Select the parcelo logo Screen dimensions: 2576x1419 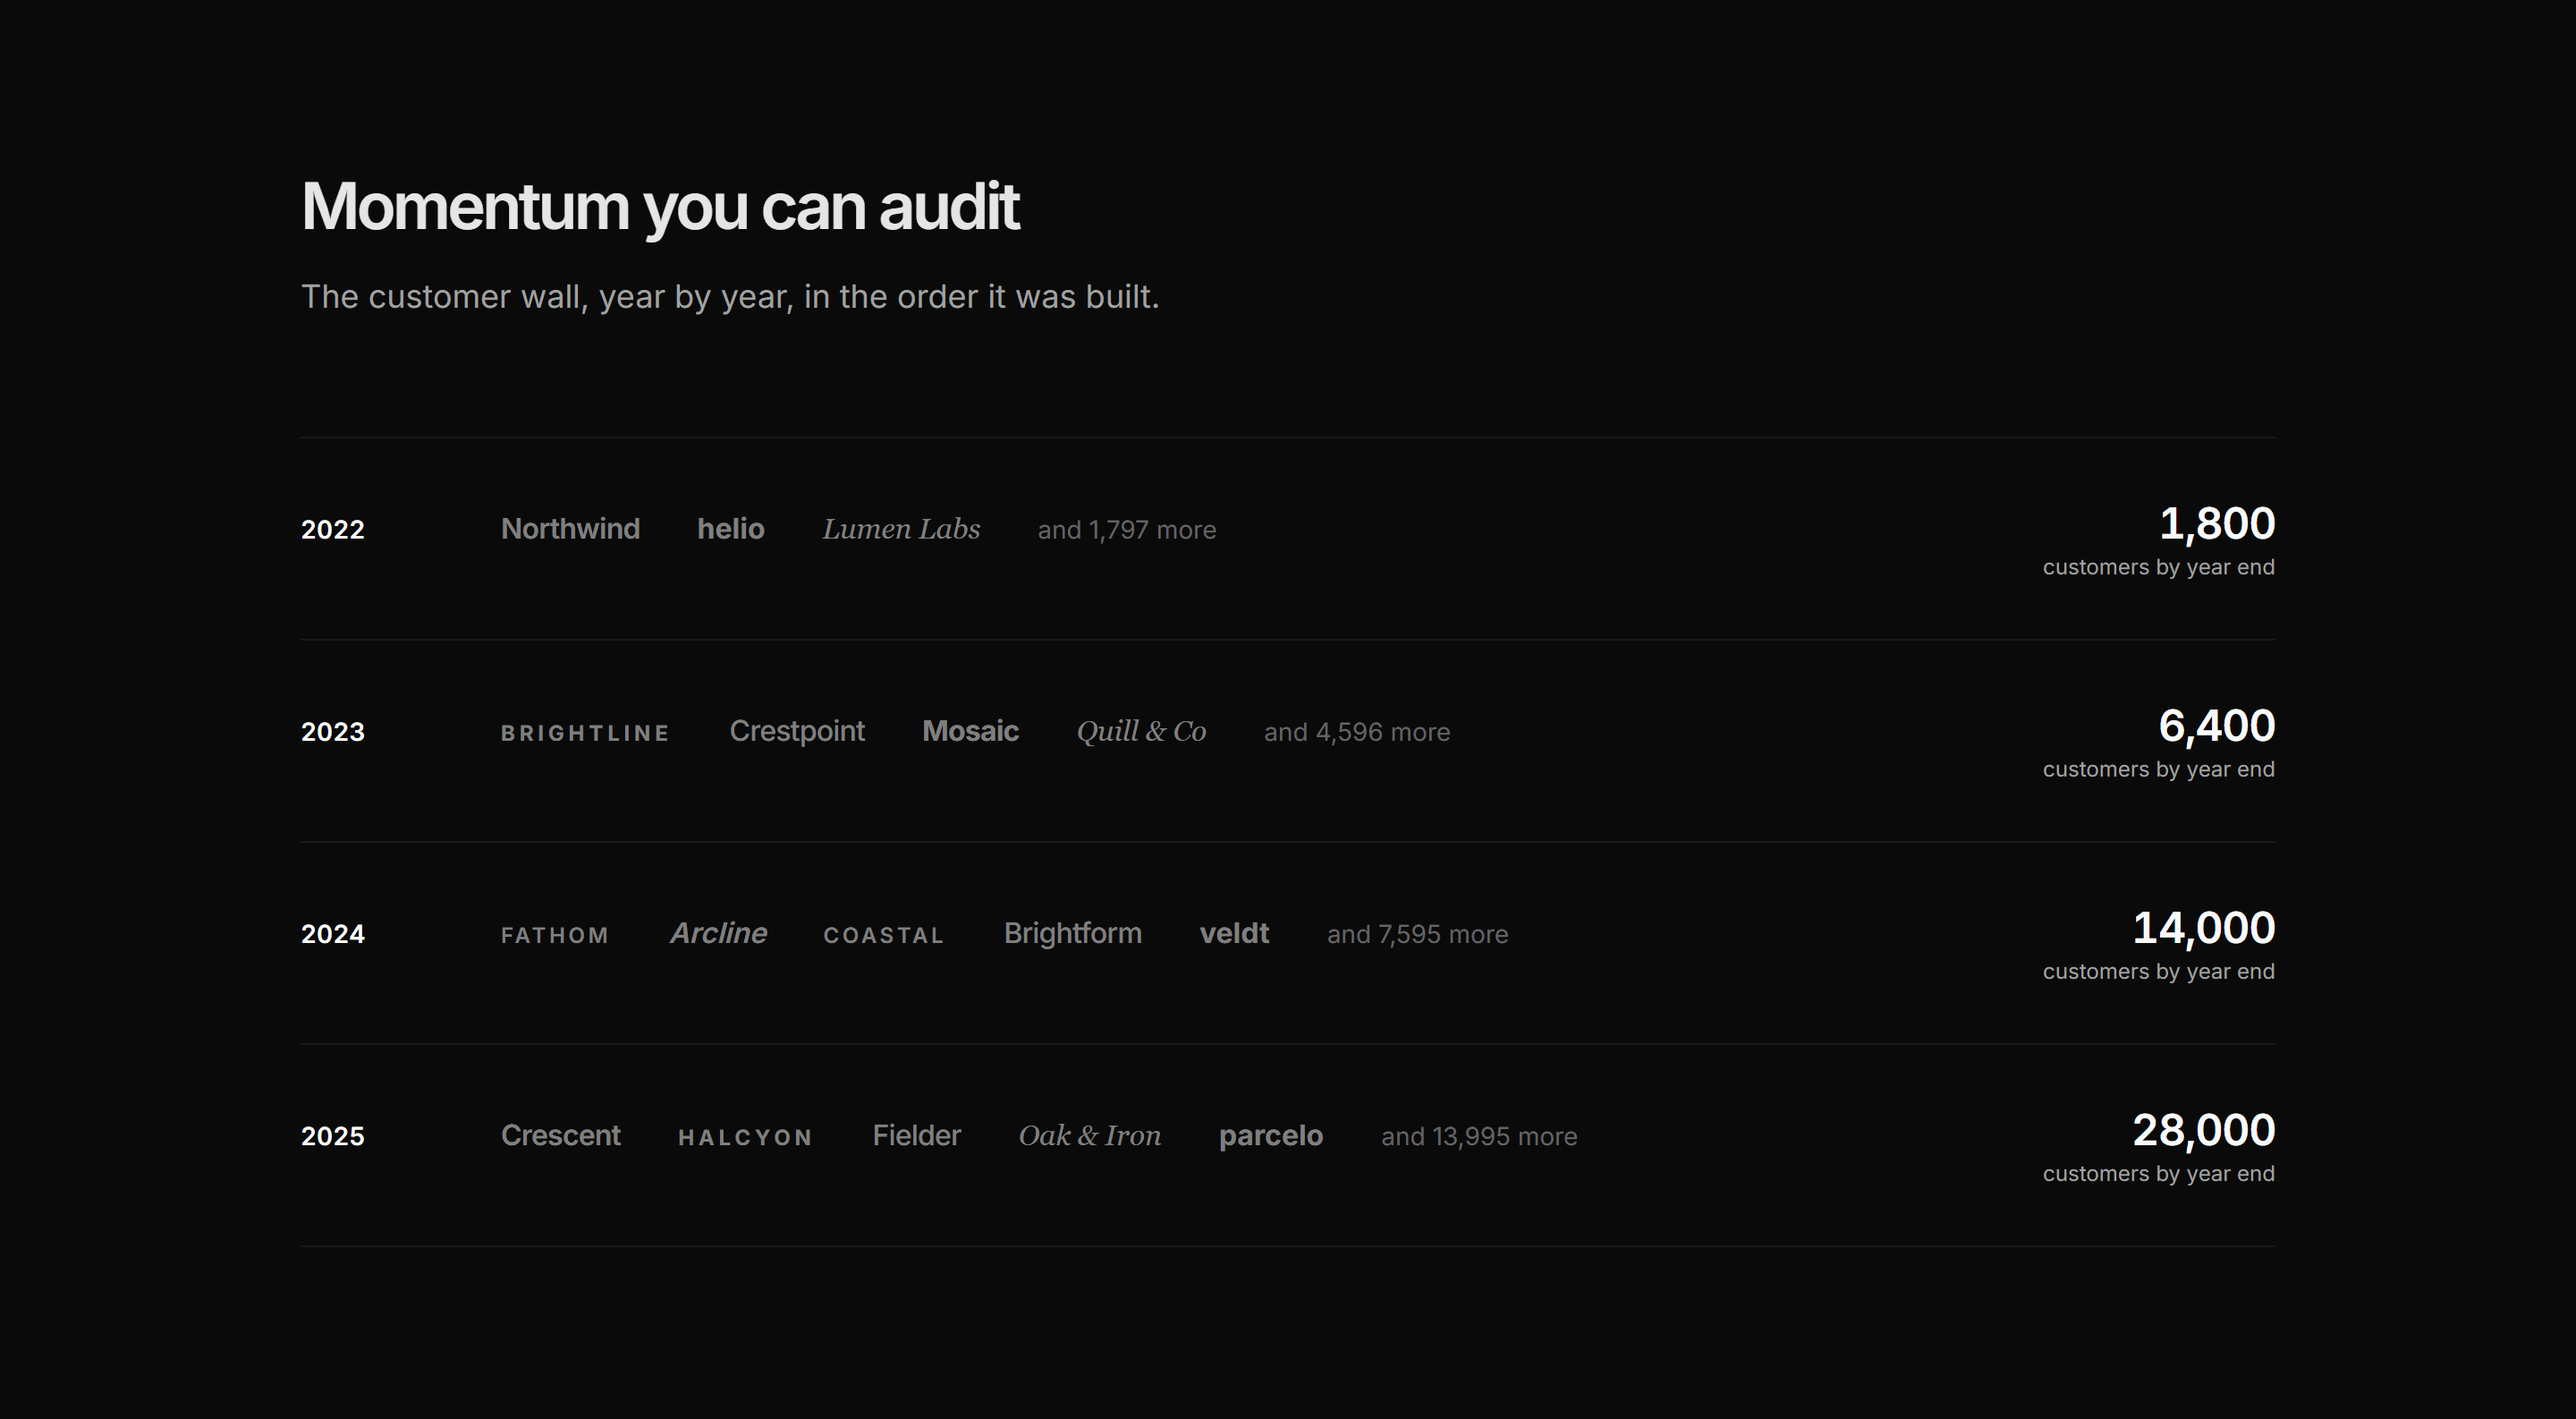point(1271,1136)
